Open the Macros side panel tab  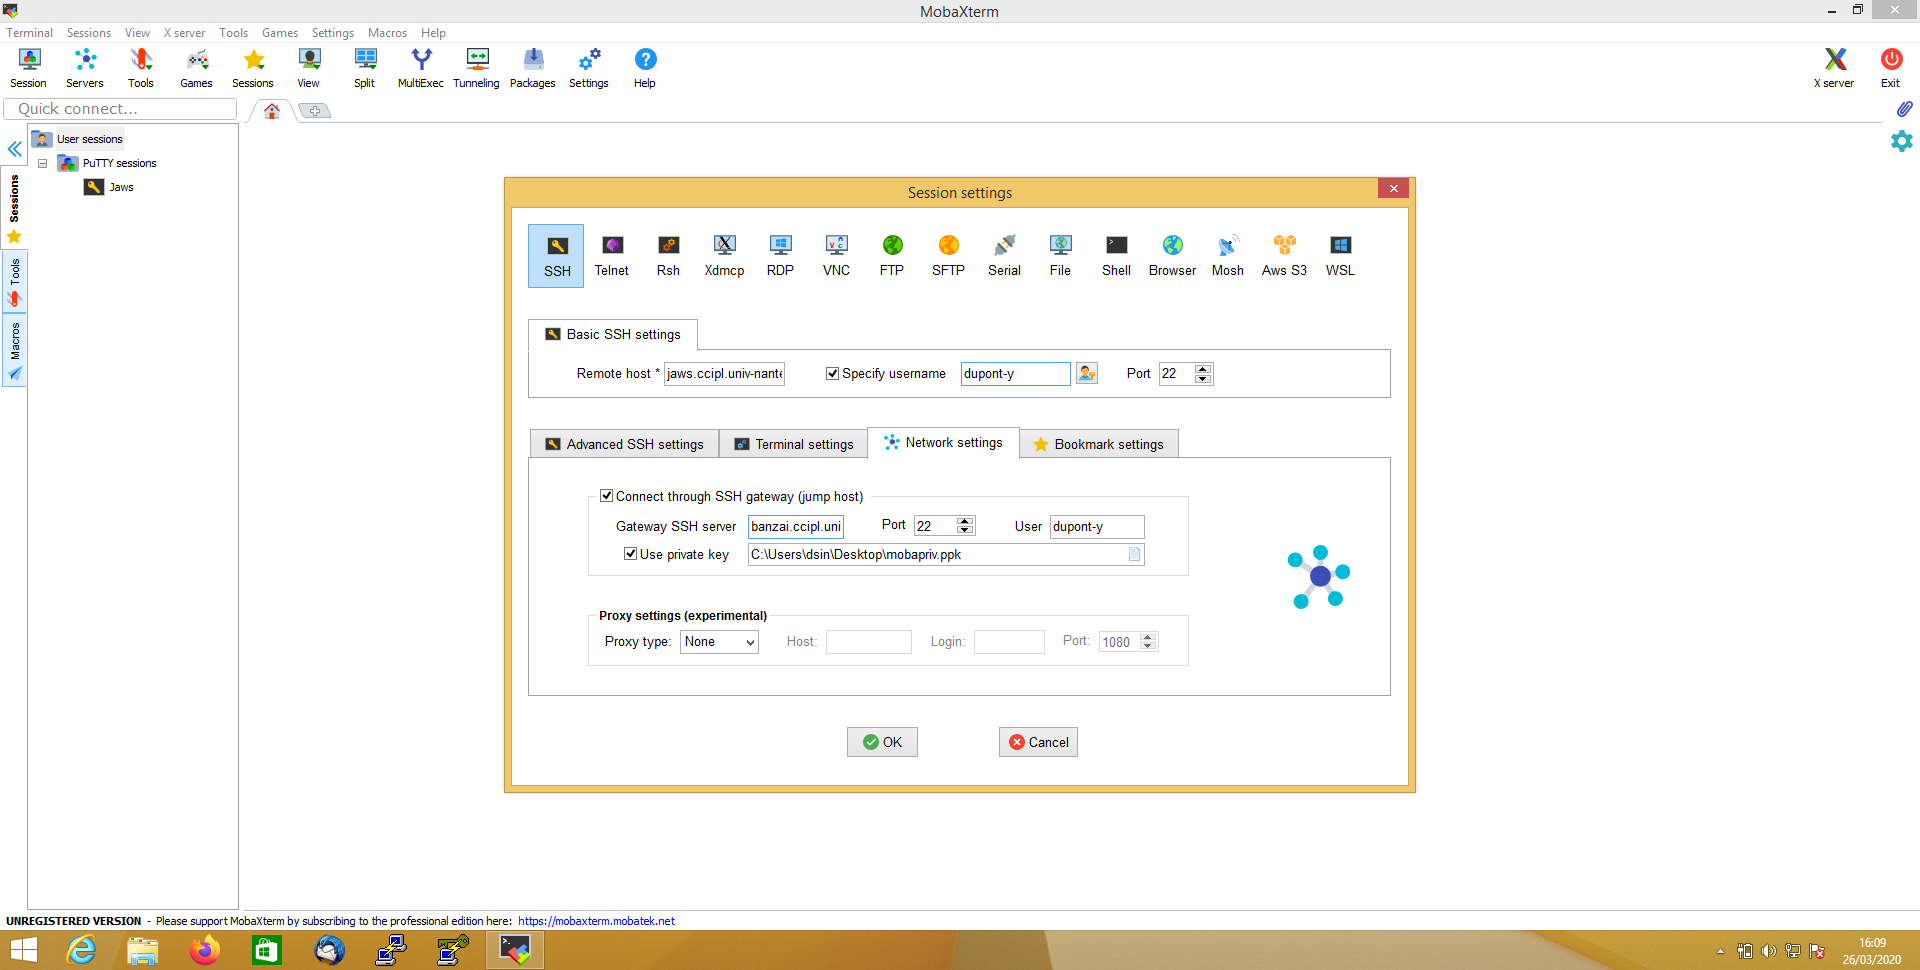click(x=15, y=350)
